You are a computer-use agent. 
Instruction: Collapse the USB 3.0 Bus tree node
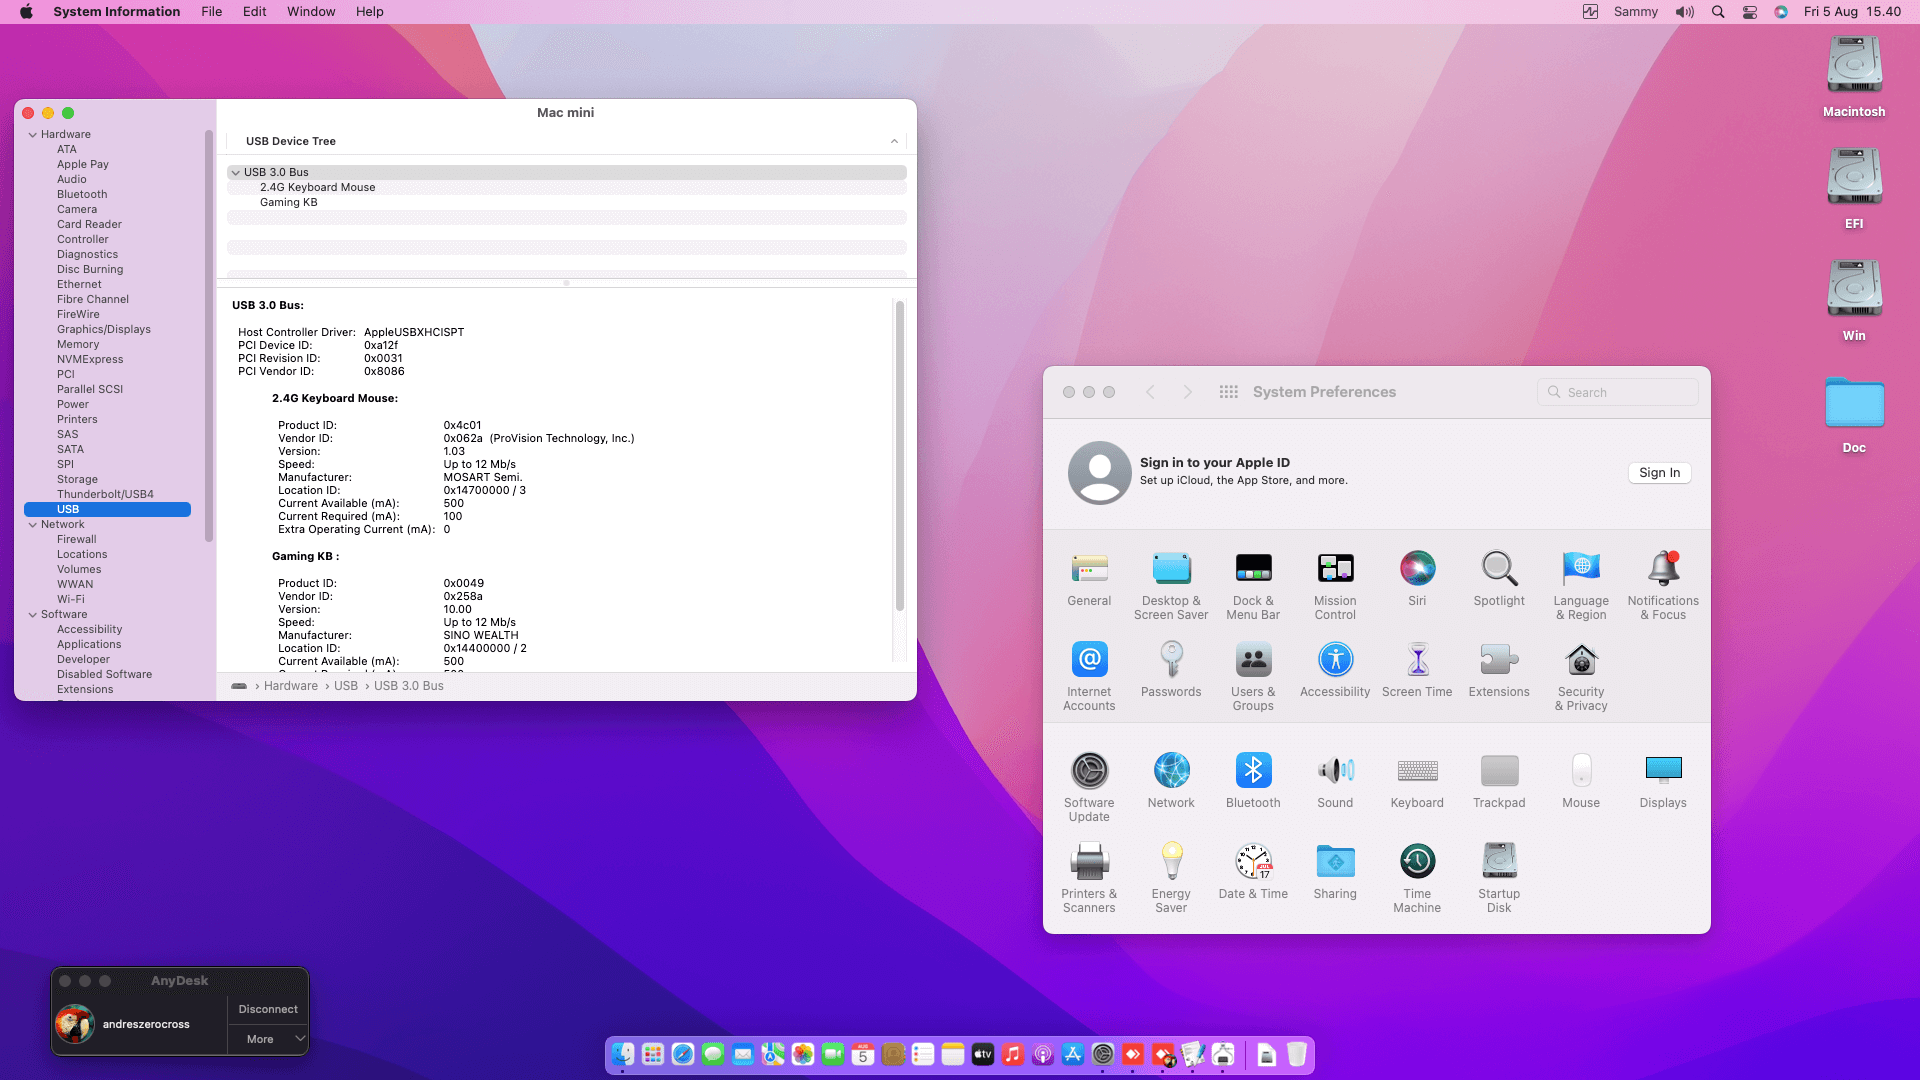point(236,173)
